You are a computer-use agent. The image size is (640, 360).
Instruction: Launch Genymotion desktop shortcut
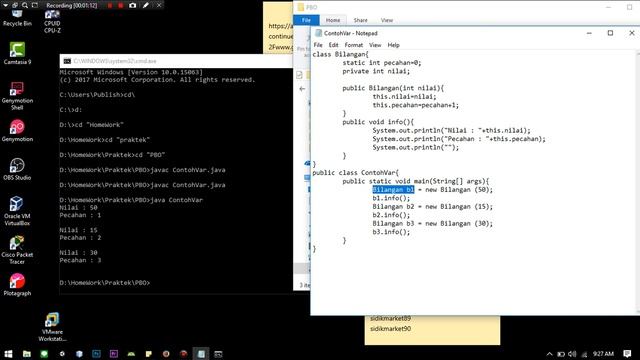17,131
